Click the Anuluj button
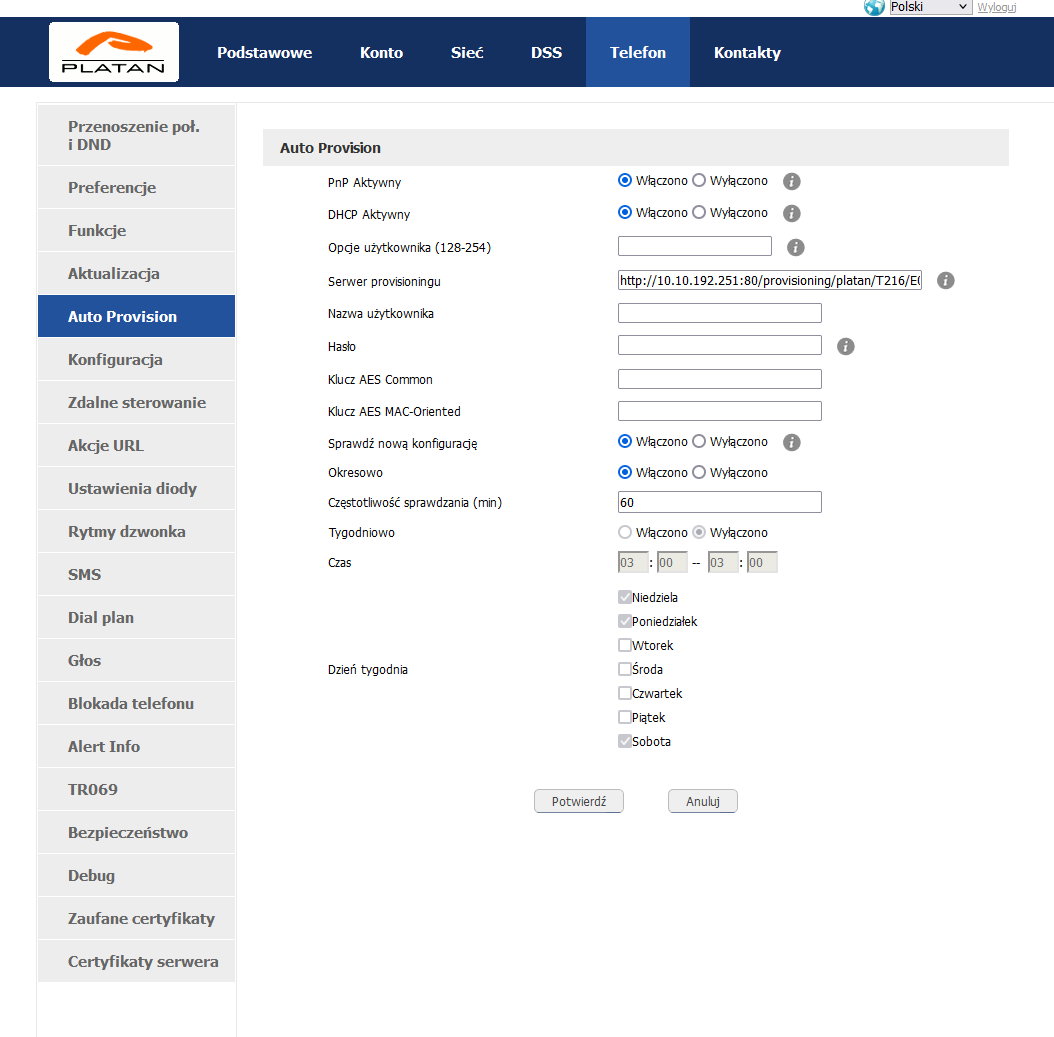This screenshot has width=1054, height=1037. point(702,801)
